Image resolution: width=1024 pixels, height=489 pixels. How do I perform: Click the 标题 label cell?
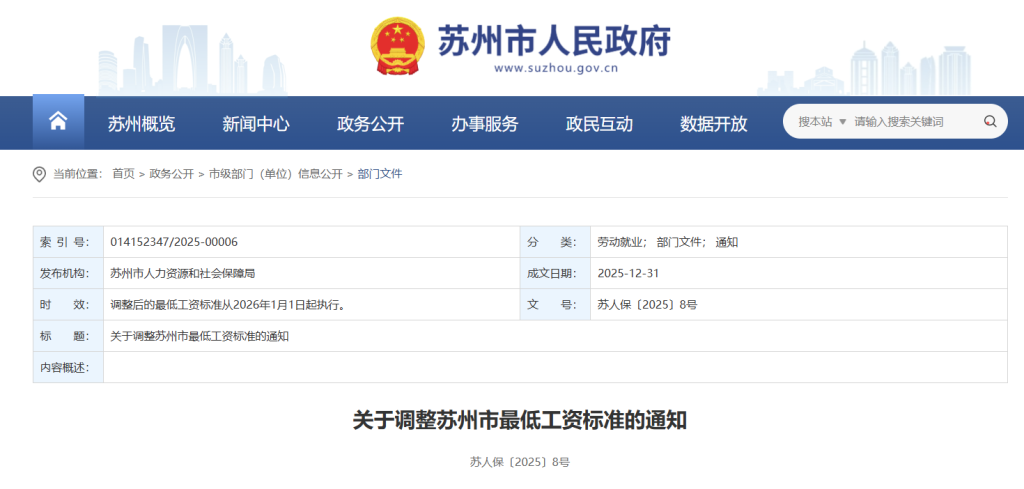pyautogui.click(x=68, y=336)
